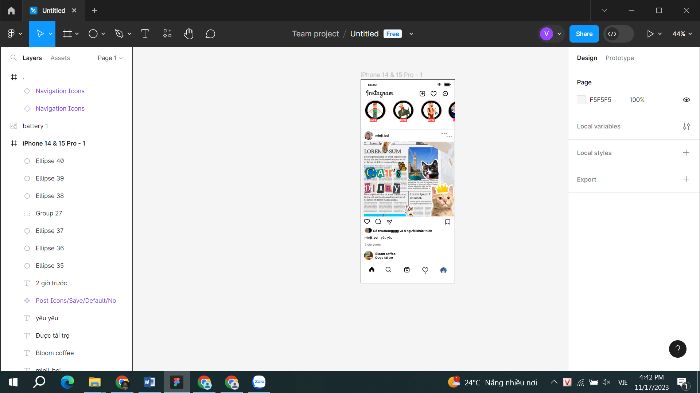Switch to the Assets tab
Image resolution: width=700 pixels, height=393 pixels.
[x=60, y=58]
